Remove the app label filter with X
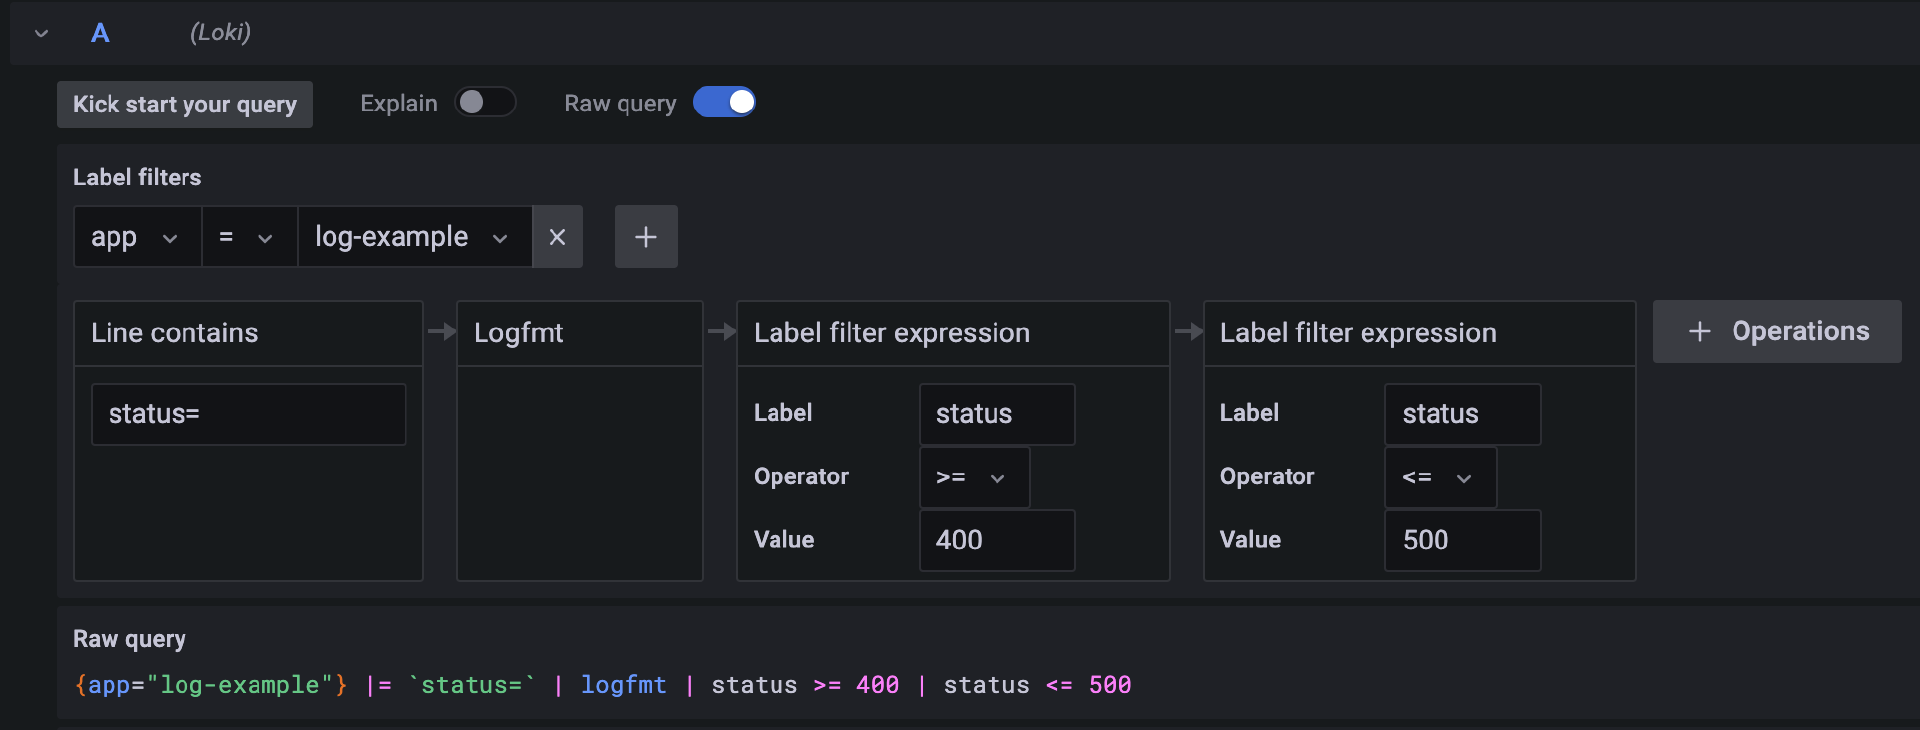1920x730 pixels. click(557, 237)
